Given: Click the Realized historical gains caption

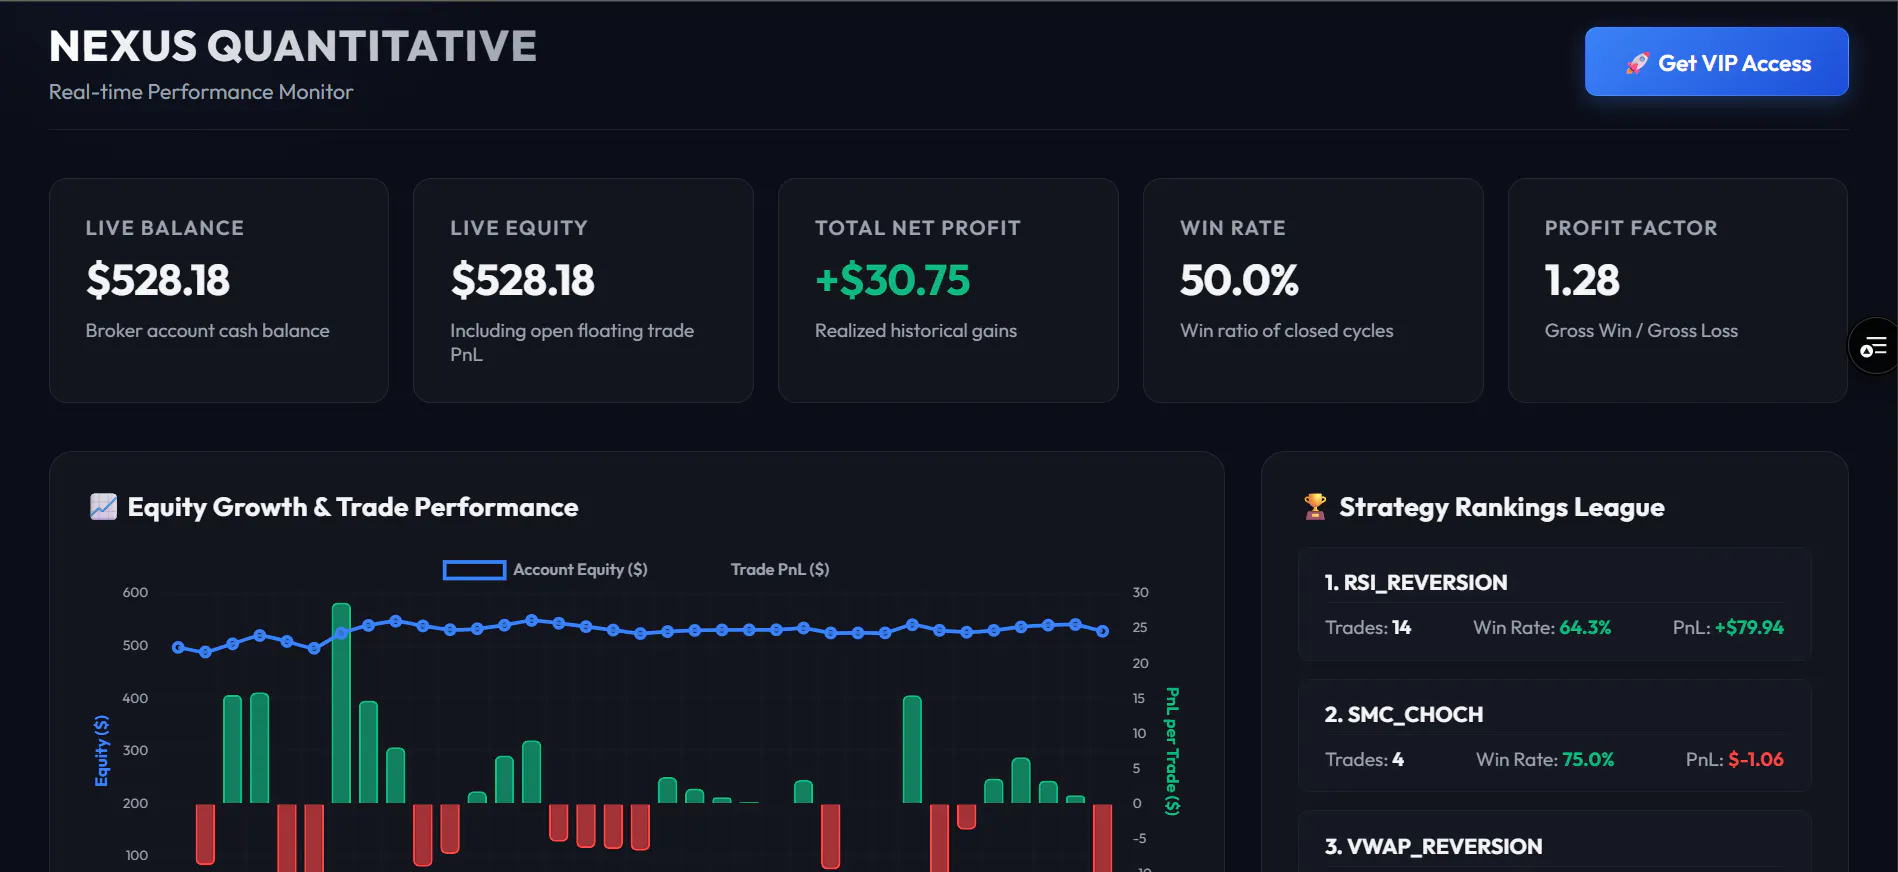Looking at the screenshot, I should (x=916, y=331).
